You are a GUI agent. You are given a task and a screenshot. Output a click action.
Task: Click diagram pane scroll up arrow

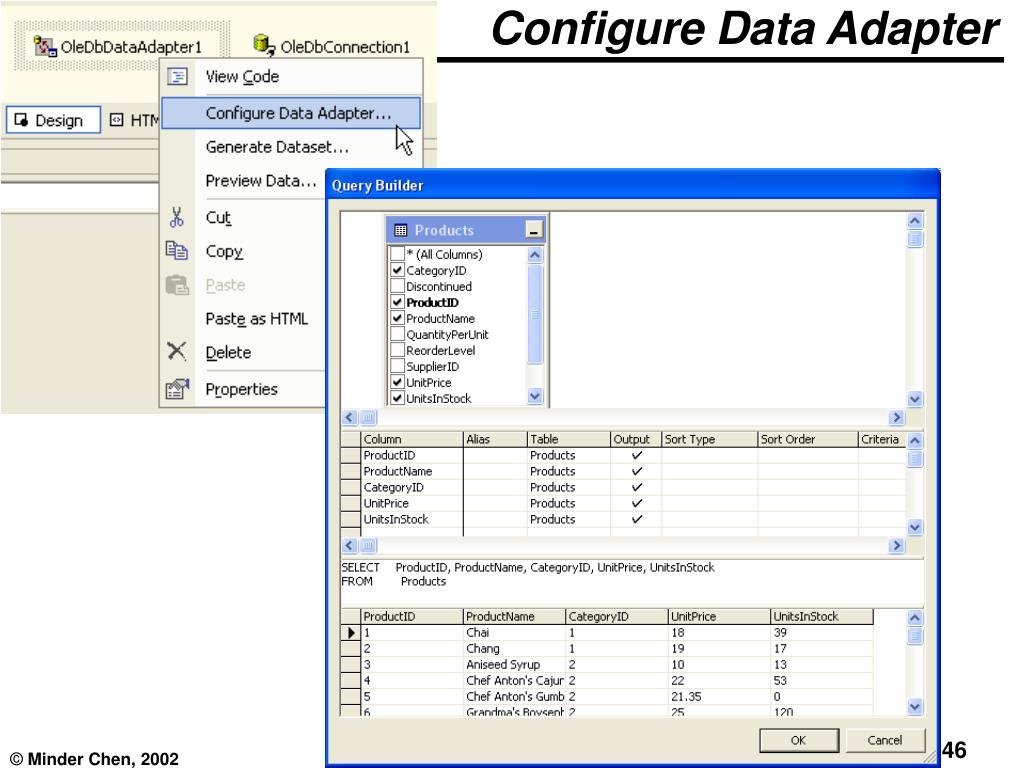tap(915, 221)
